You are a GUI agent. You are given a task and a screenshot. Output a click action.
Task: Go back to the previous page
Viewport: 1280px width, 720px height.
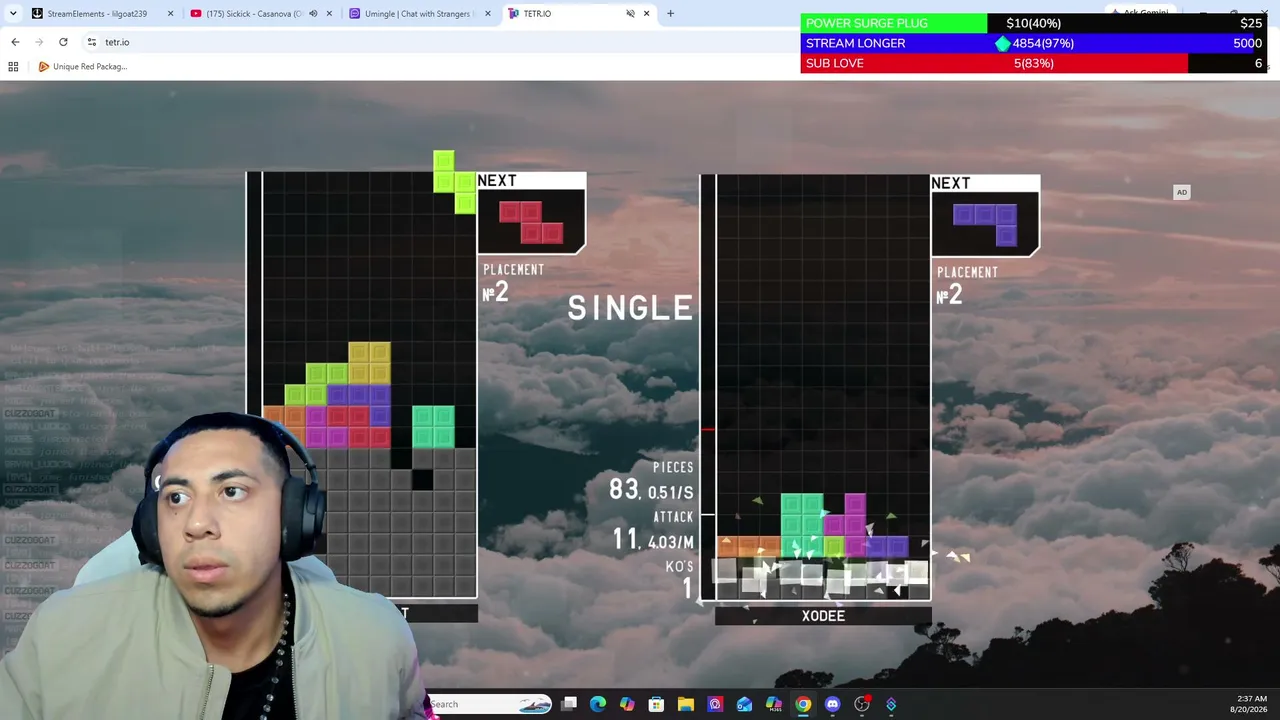15,42
